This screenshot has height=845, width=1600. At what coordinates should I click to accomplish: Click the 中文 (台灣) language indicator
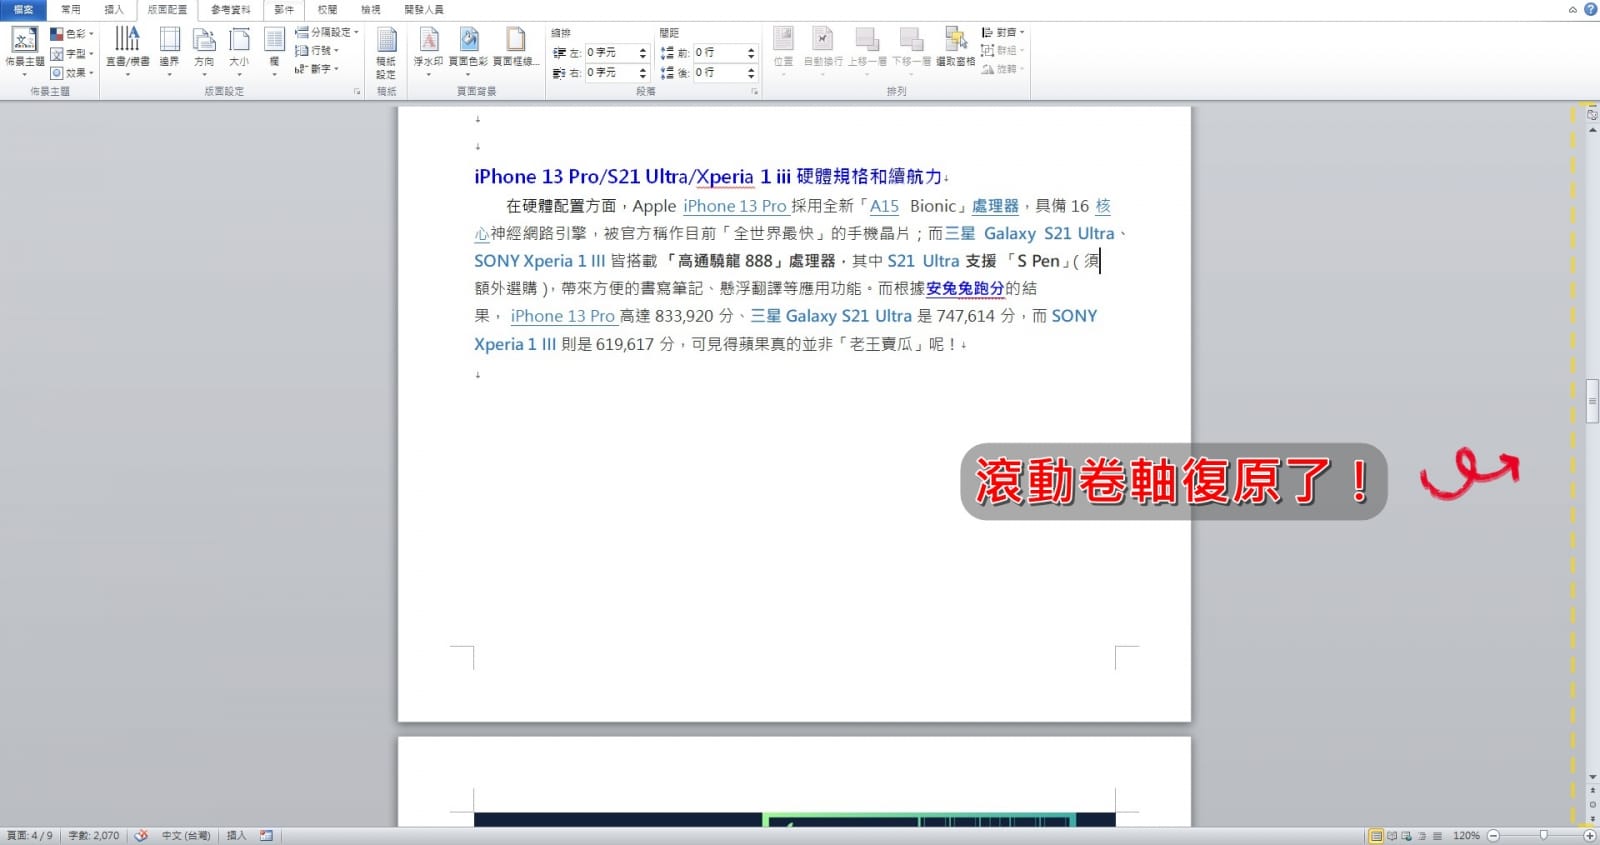pos(186,835)
